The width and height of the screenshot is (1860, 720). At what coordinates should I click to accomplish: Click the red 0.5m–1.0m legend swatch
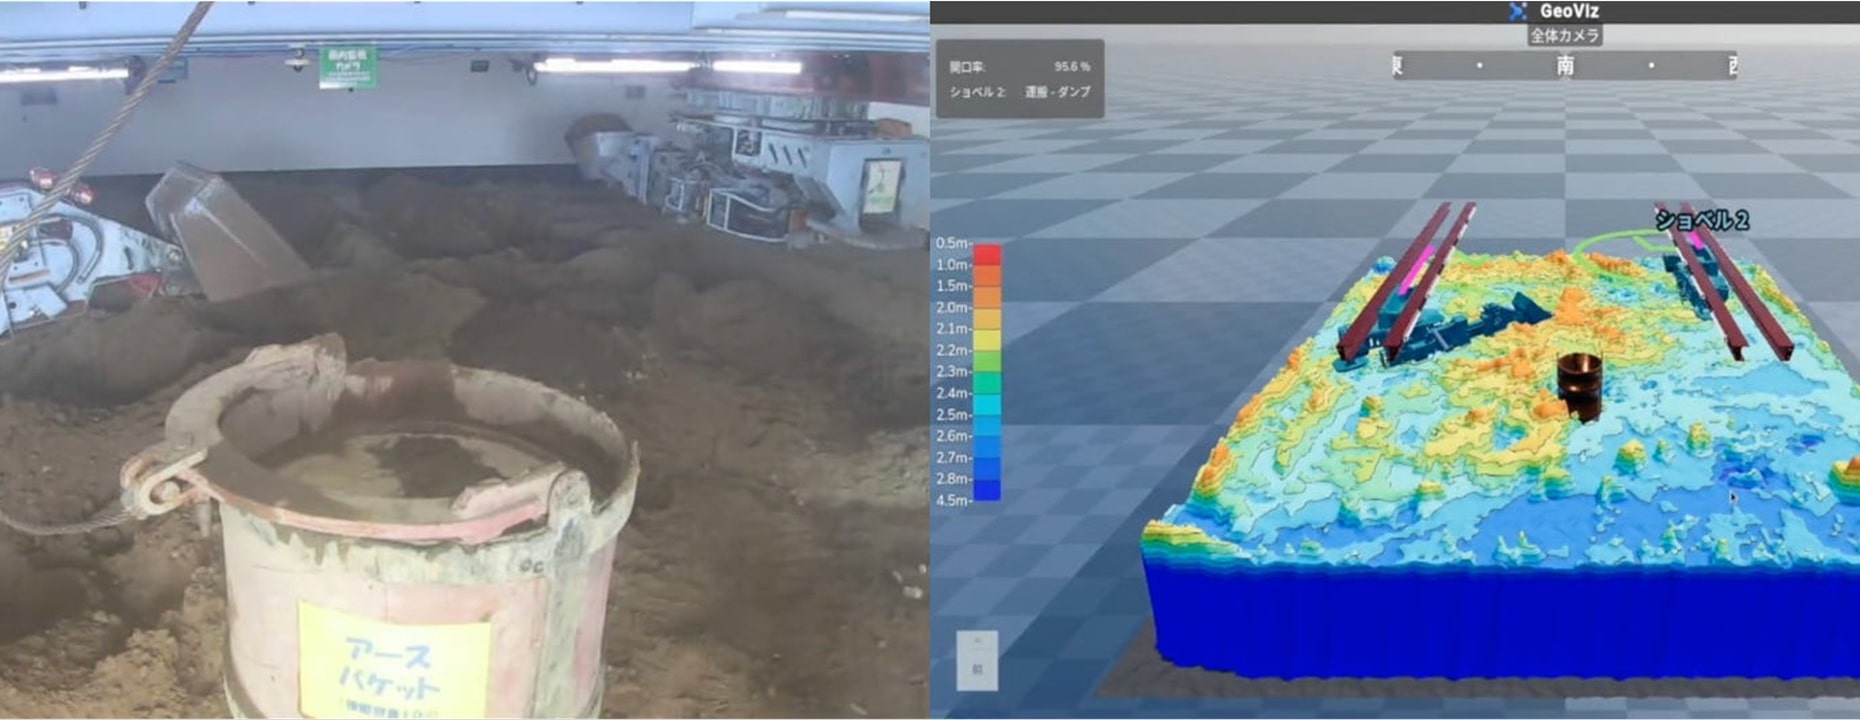[x=987, y=254]
